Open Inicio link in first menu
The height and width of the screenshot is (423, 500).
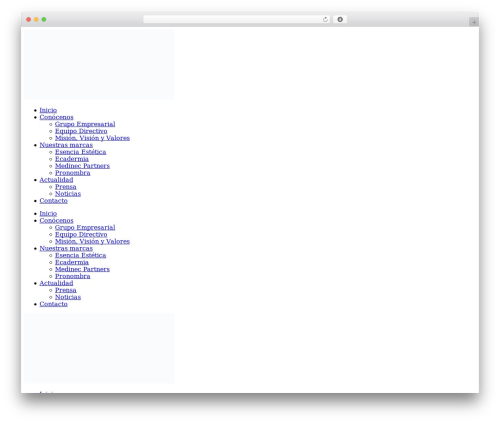click(48, 110)
